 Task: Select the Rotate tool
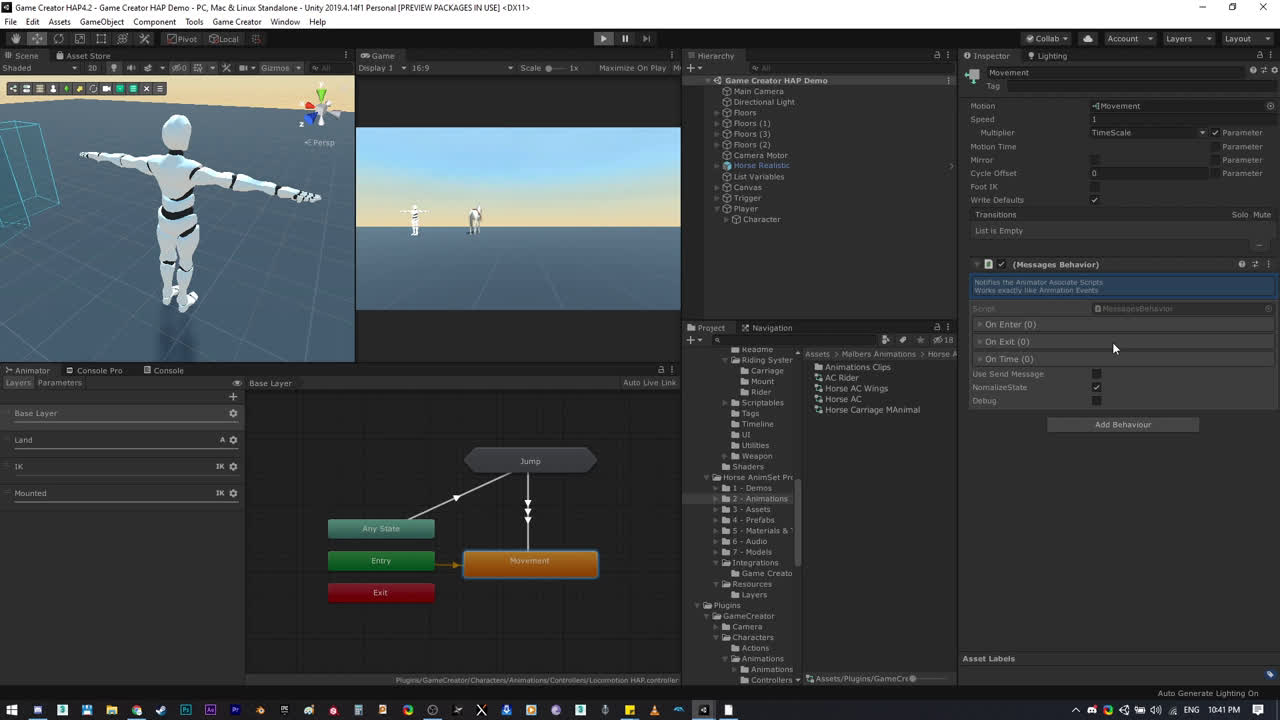(58, 38)
